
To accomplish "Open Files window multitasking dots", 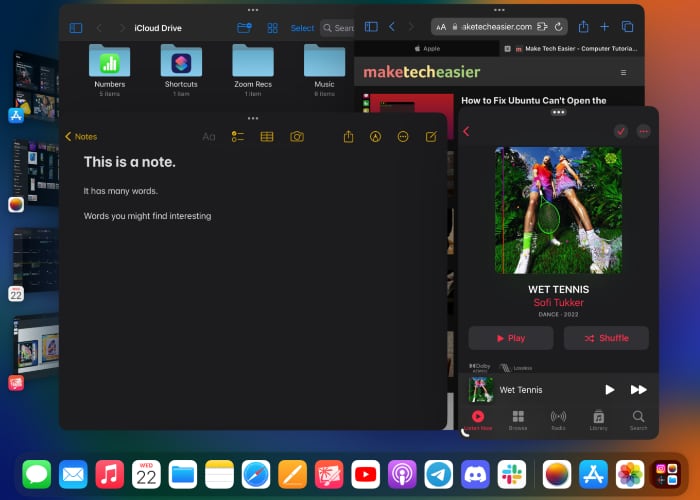I will 253,10.
